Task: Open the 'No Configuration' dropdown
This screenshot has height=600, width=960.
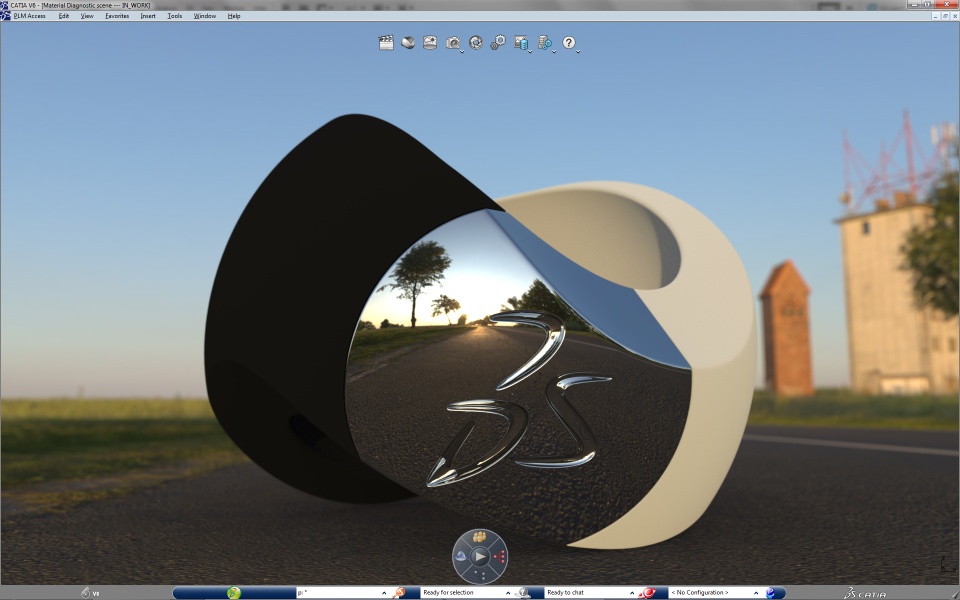Action: (x=714, y=593)
